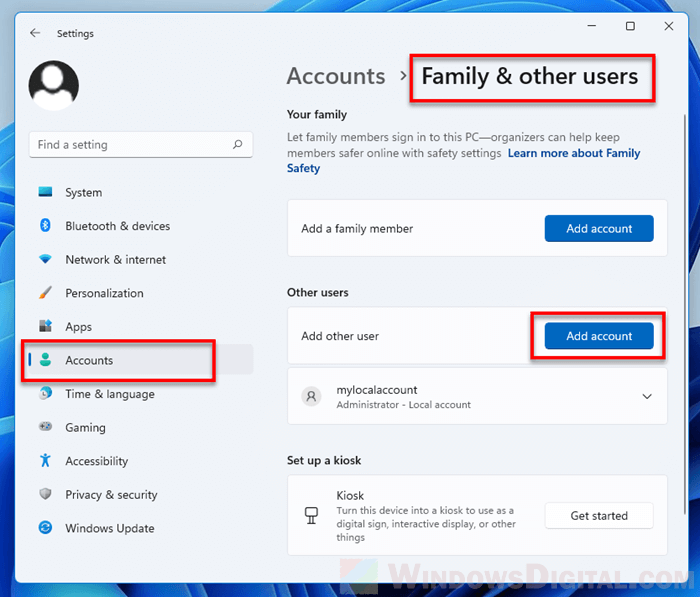The height and width of the screenshot is (597, 700).
Task: Click the Time & language globe icon
Action: (45, 393)
